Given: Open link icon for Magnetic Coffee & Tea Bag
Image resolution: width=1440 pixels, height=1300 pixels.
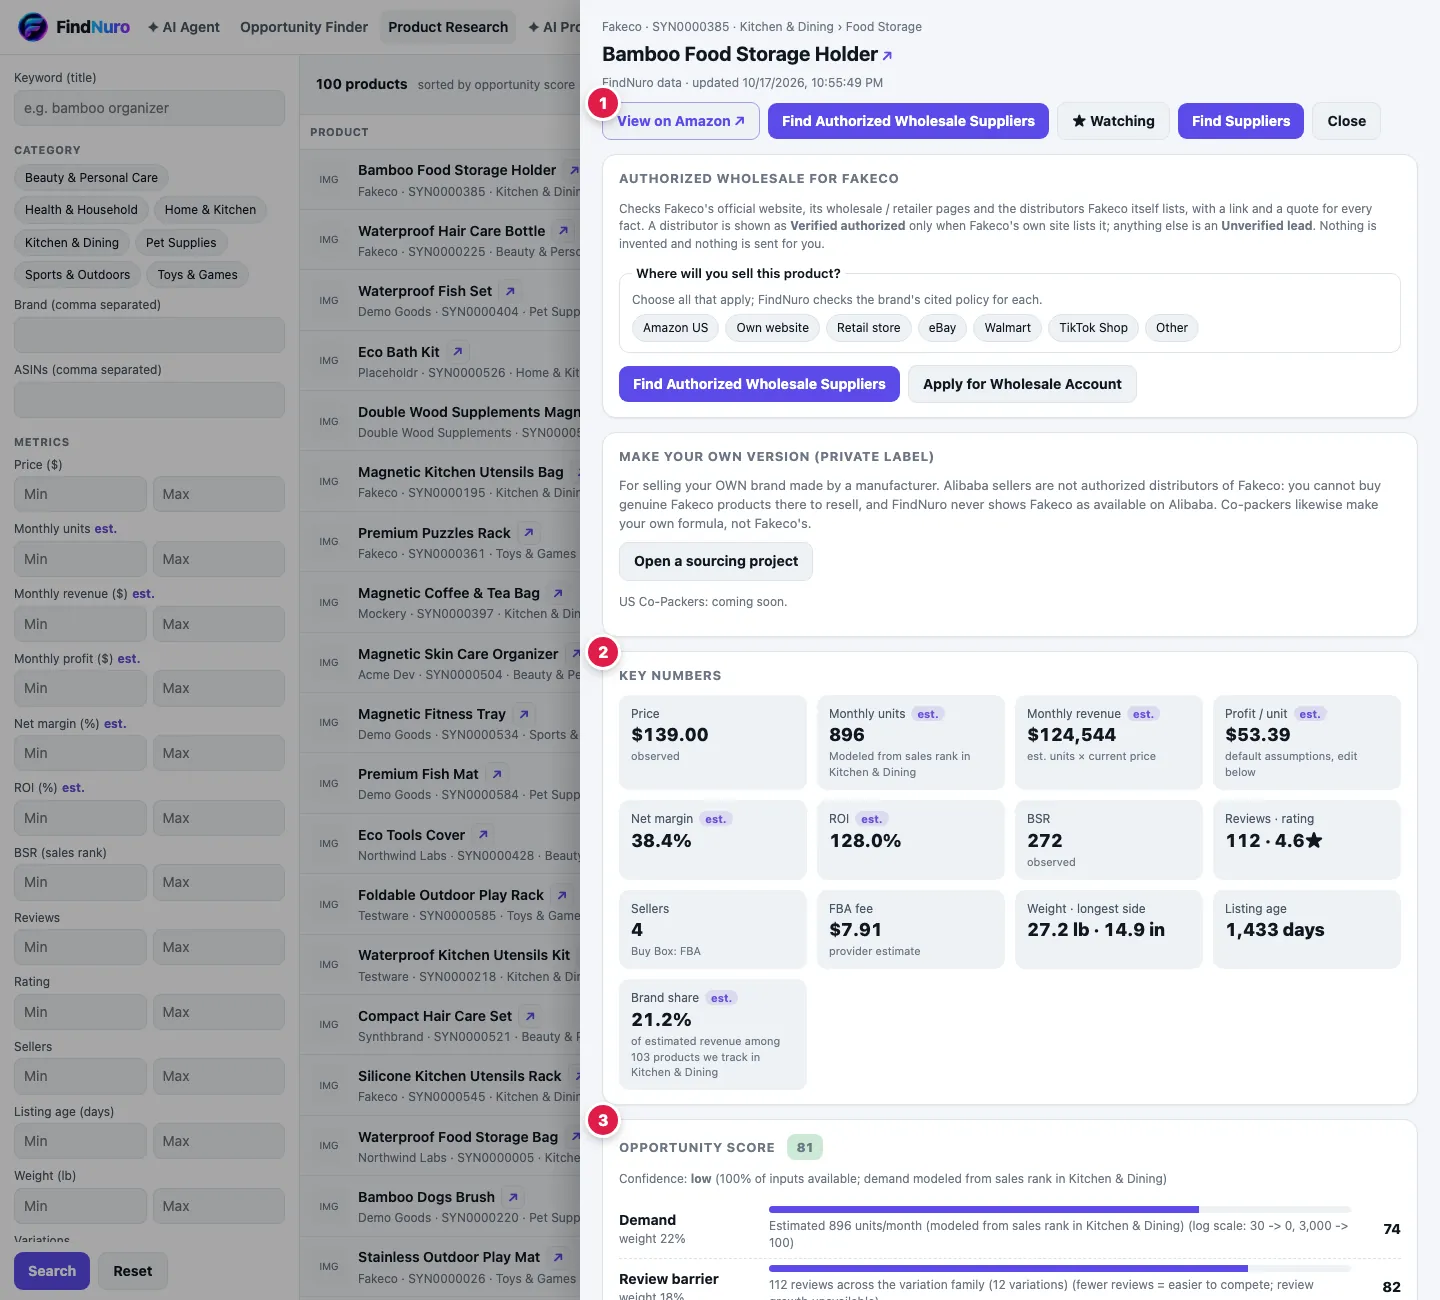Looking at the screenshot, I should click(x=557, y=593).
